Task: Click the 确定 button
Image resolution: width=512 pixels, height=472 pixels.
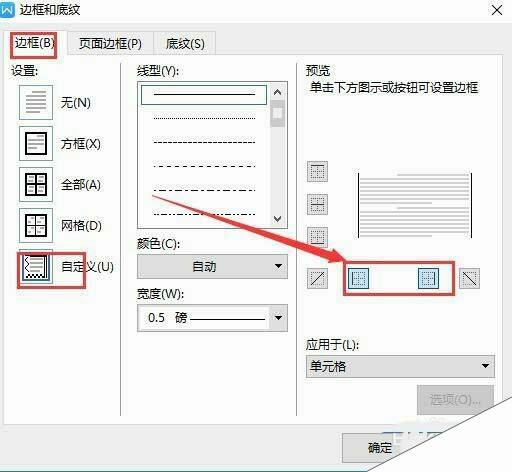Action: [380, 447]
